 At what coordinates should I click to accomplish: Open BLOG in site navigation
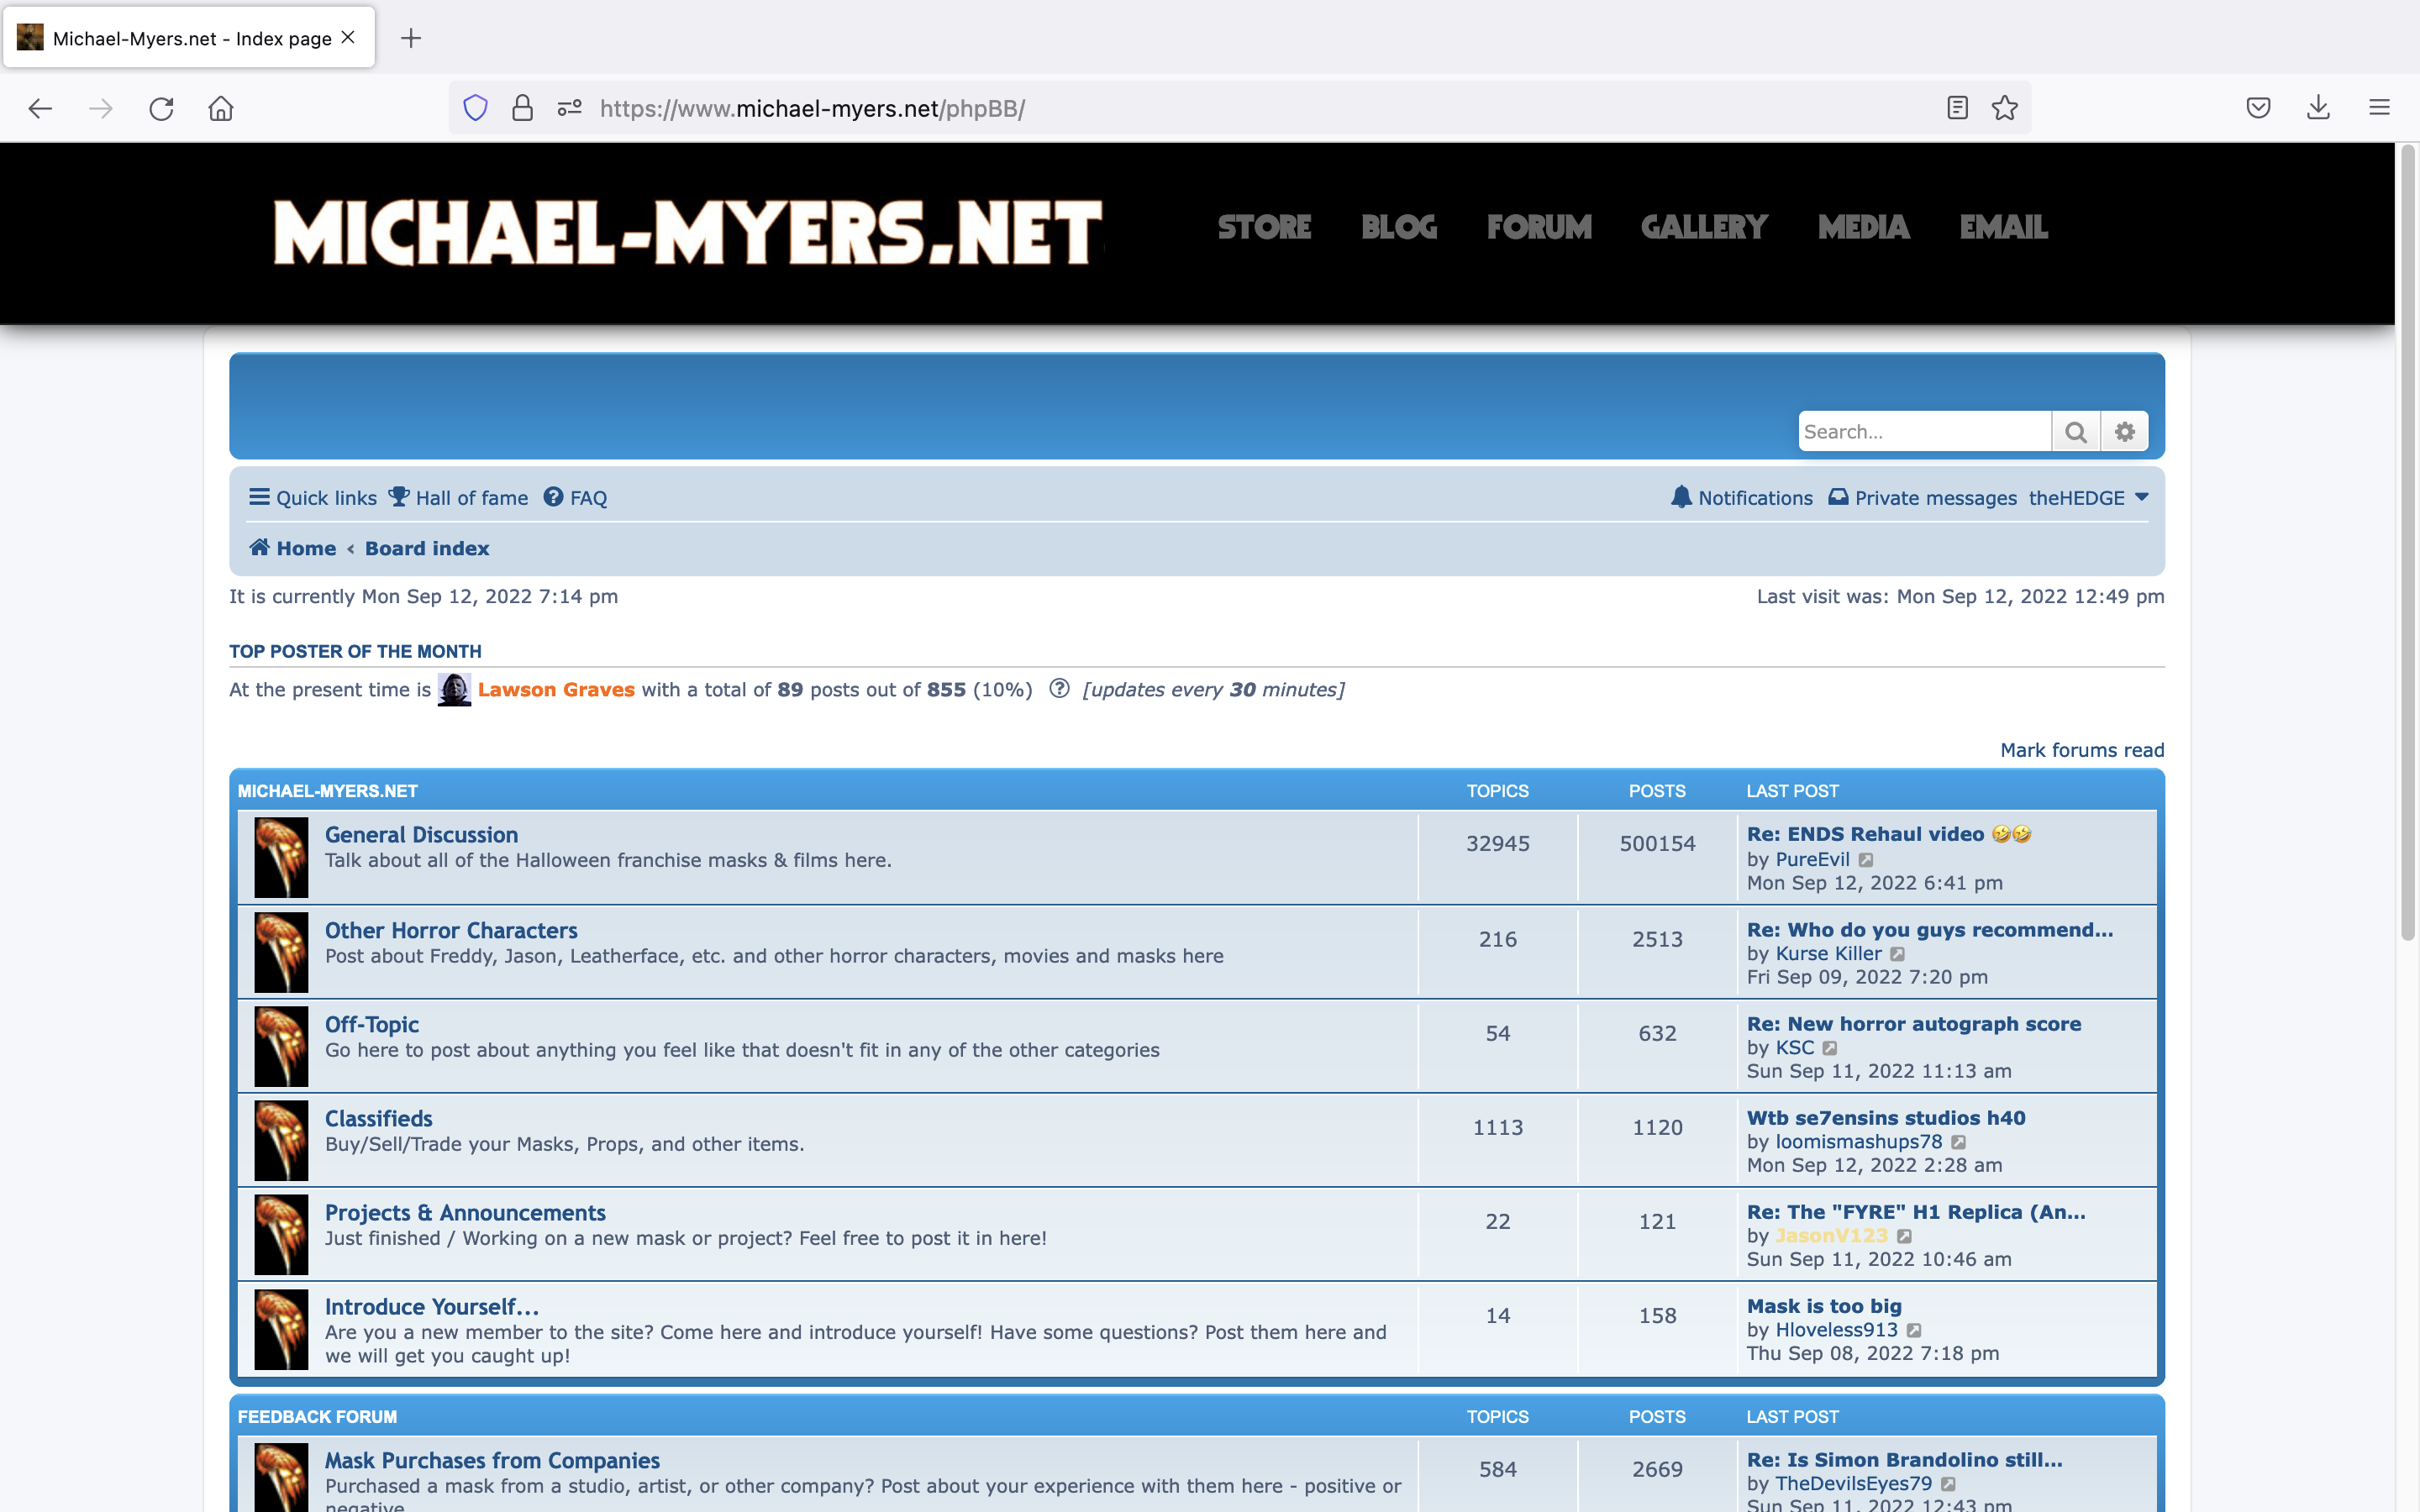(1399, 228)
